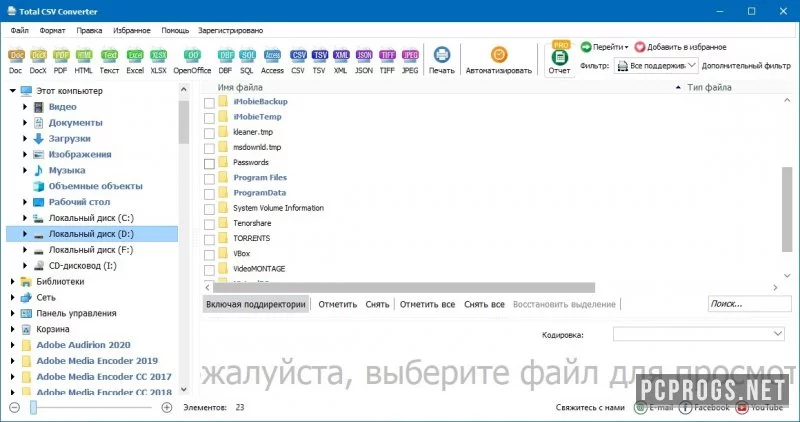Click the Снять button
This screenshot has width=800, height=422.
377,305
